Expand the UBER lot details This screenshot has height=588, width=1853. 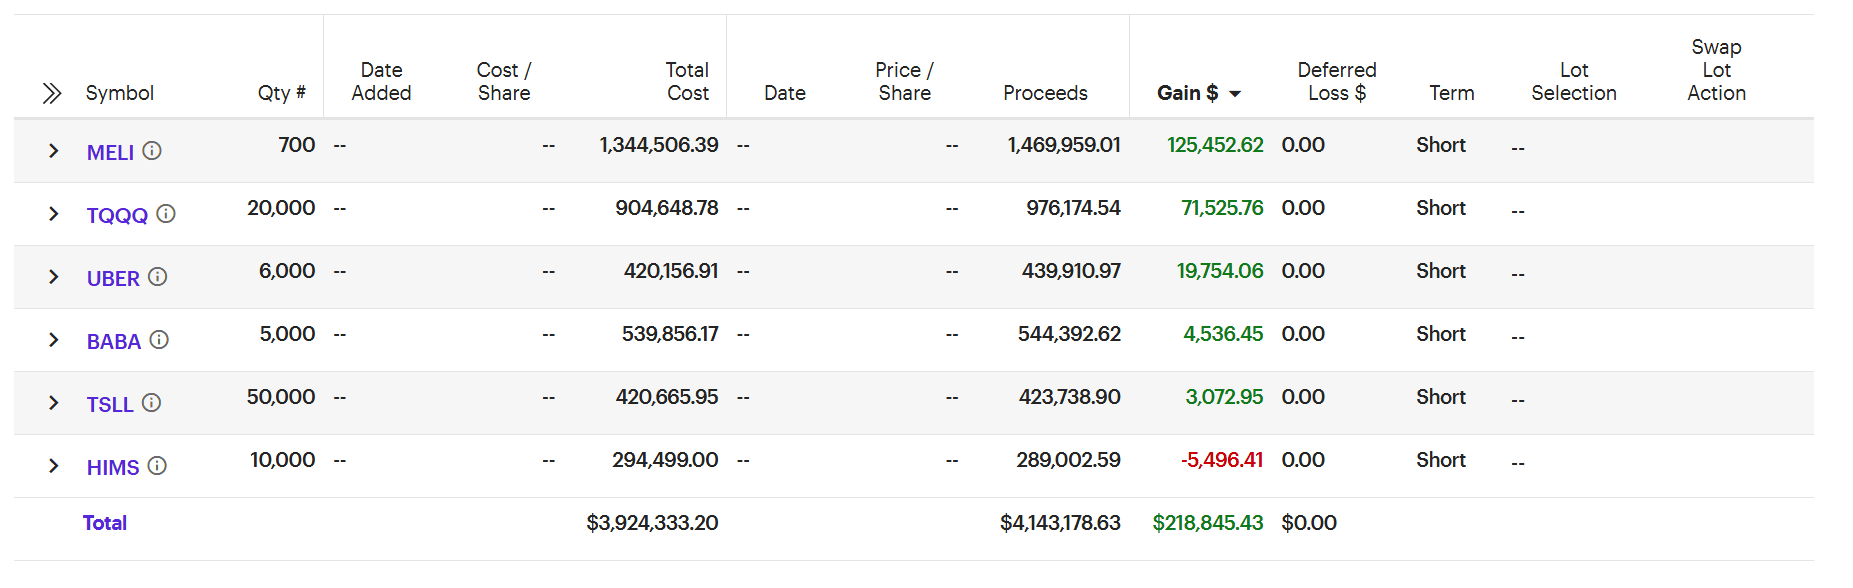click(x=54, y=277)
